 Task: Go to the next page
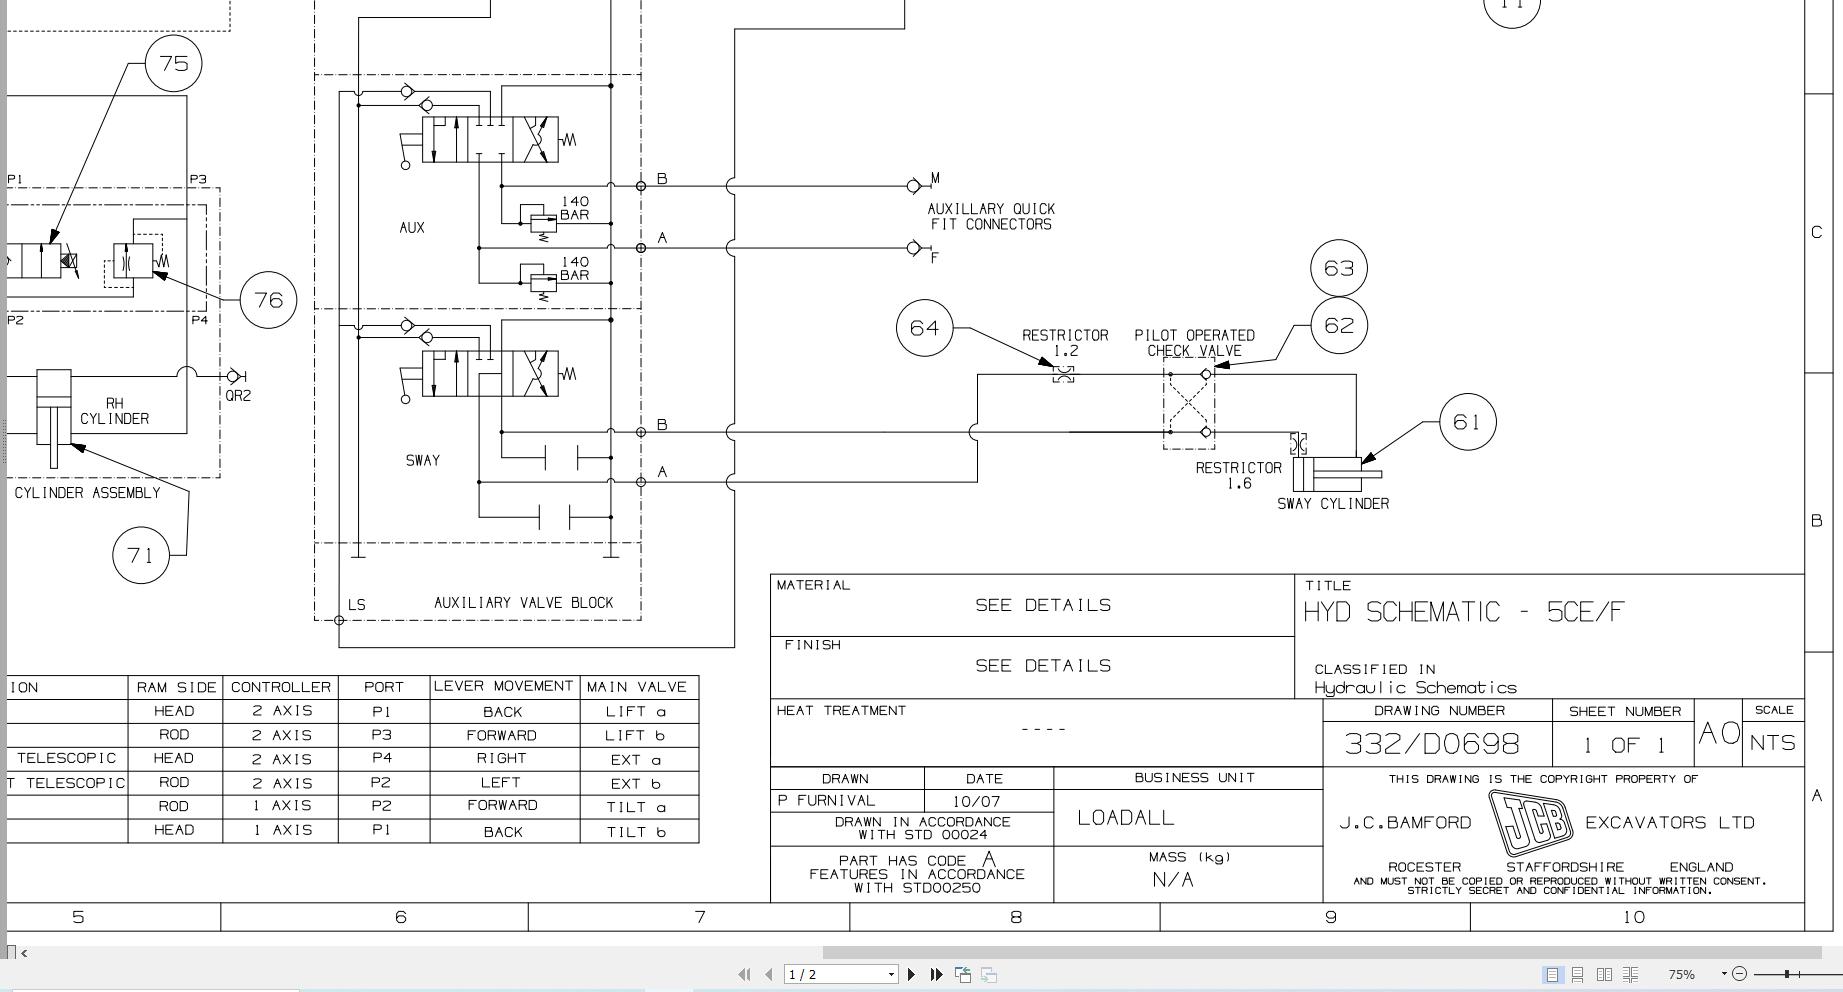[x=911, y=974]
